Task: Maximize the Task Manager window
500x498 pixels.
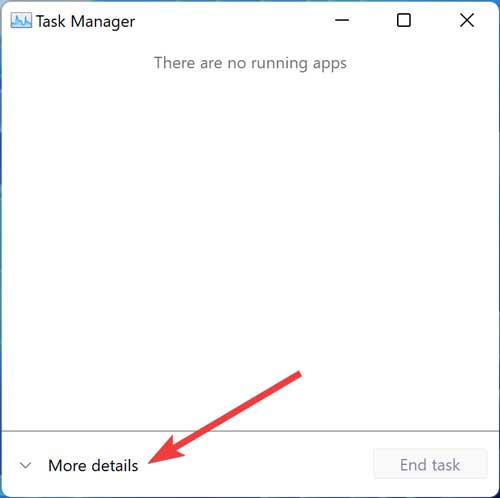Action: tap(404, 20)
